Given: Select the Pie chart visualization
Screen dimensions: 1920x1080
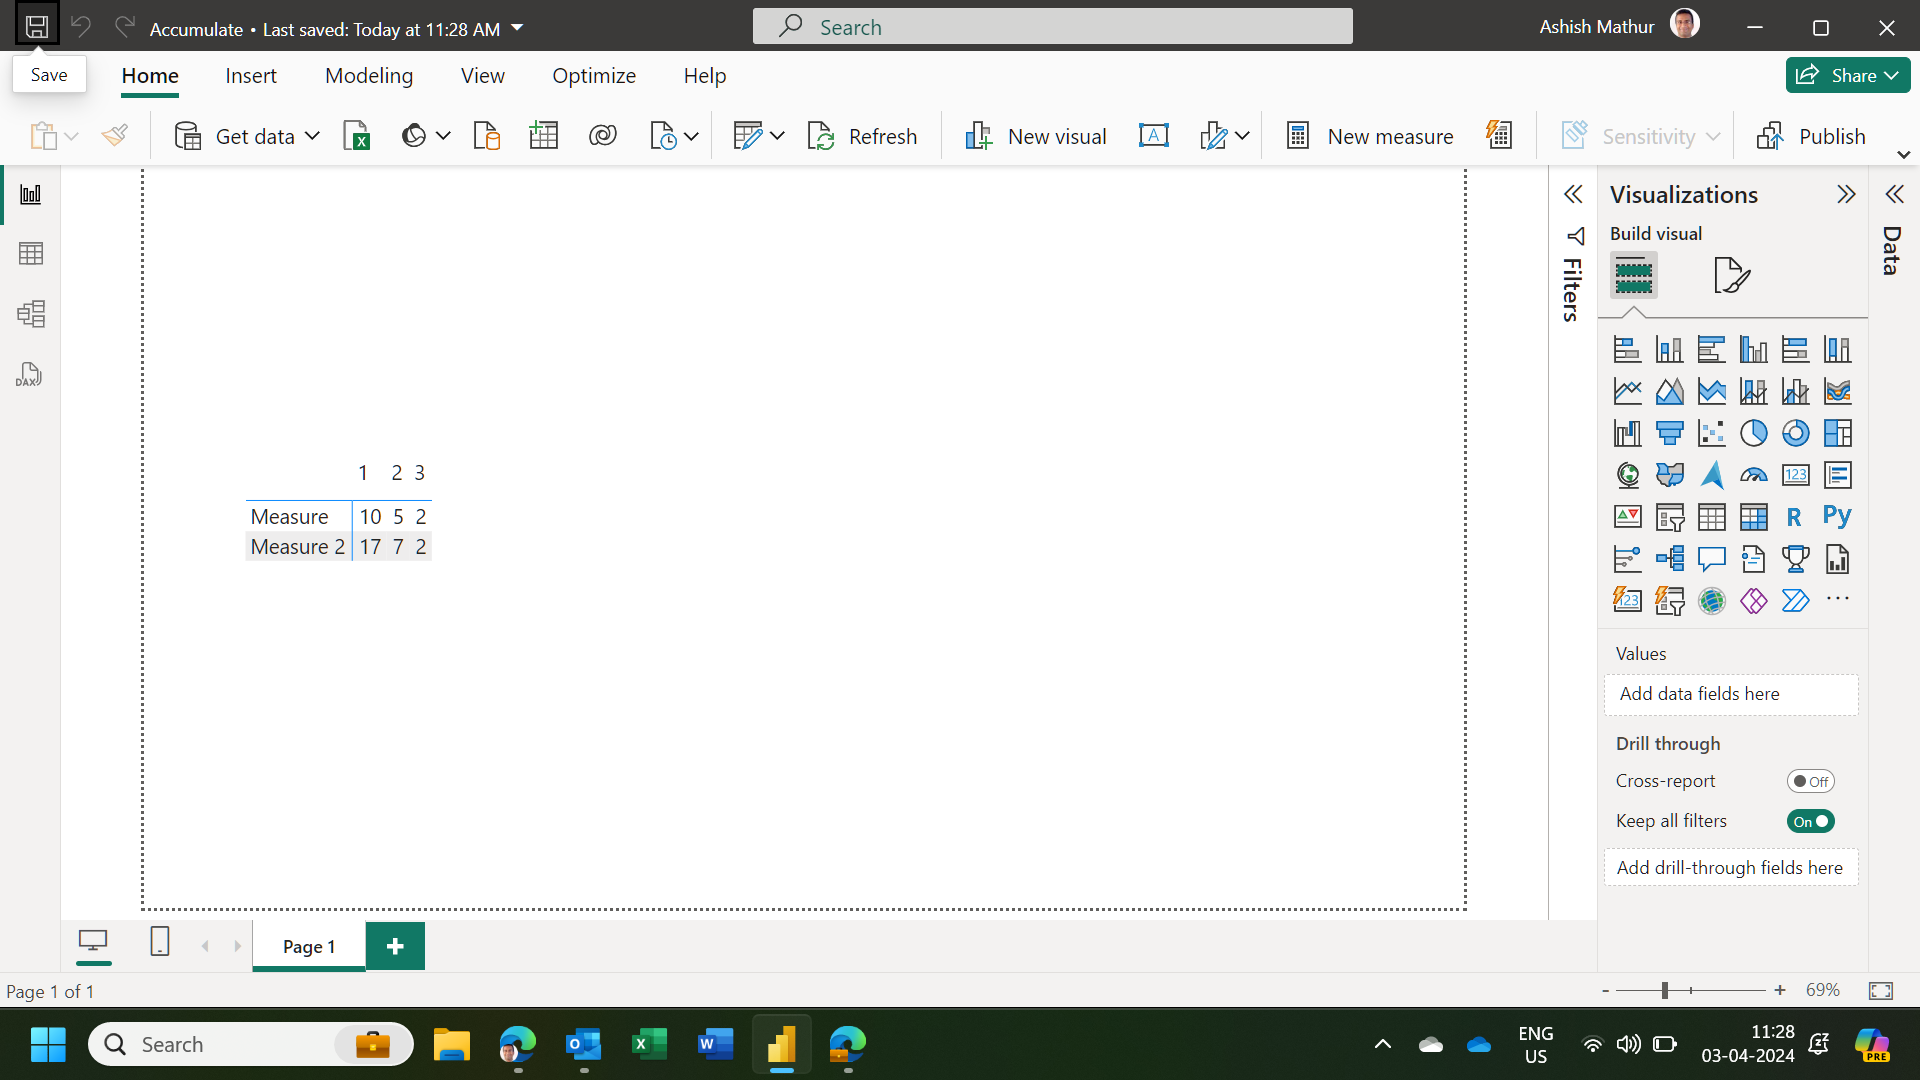Looking at the screenshot, I should coord(1753,433).
